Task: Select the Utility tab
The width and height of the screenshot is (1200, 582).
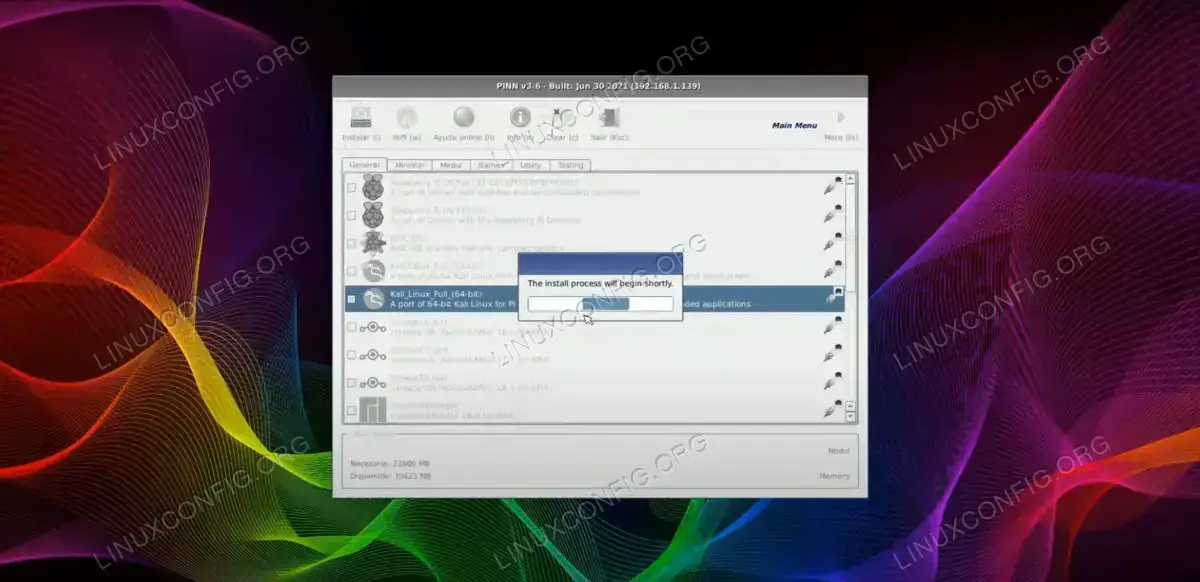Action: click(530, 165)
